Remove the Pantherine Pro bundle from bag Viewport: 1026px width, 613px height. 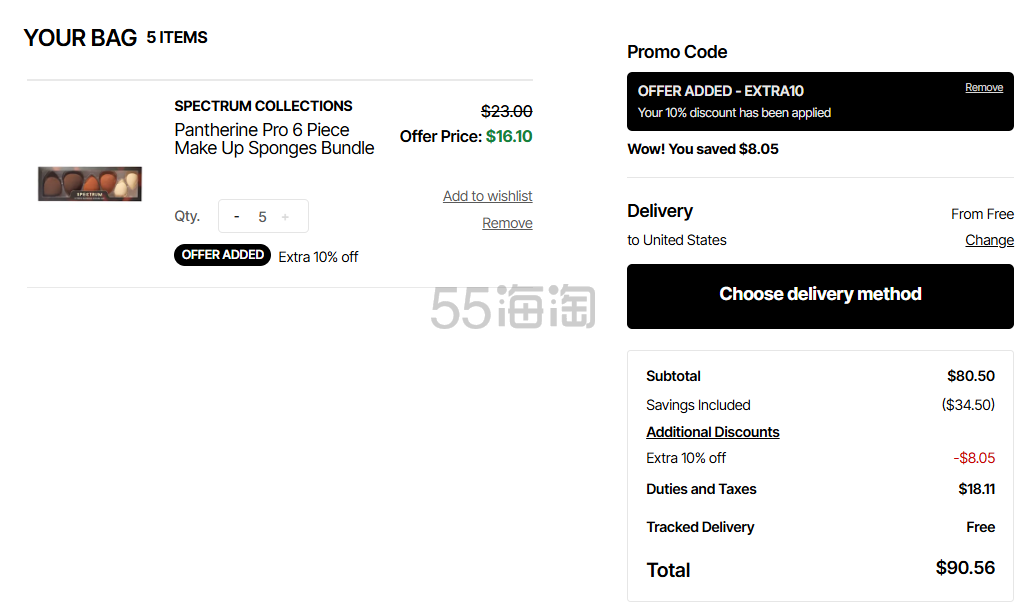click(507, 223)
